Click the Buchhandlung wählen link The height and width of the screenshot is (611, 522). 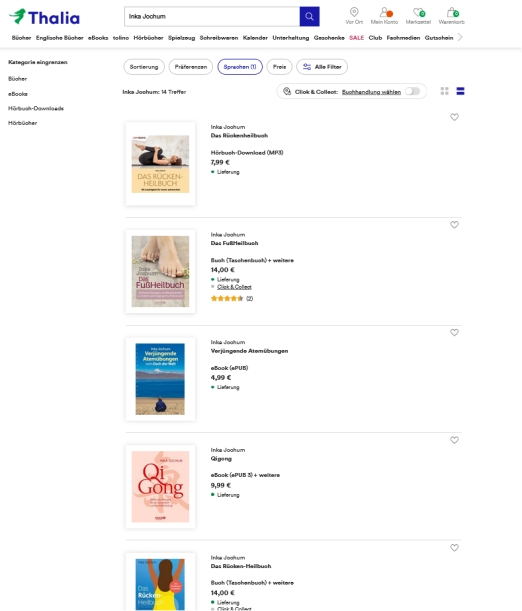point(371,92)
